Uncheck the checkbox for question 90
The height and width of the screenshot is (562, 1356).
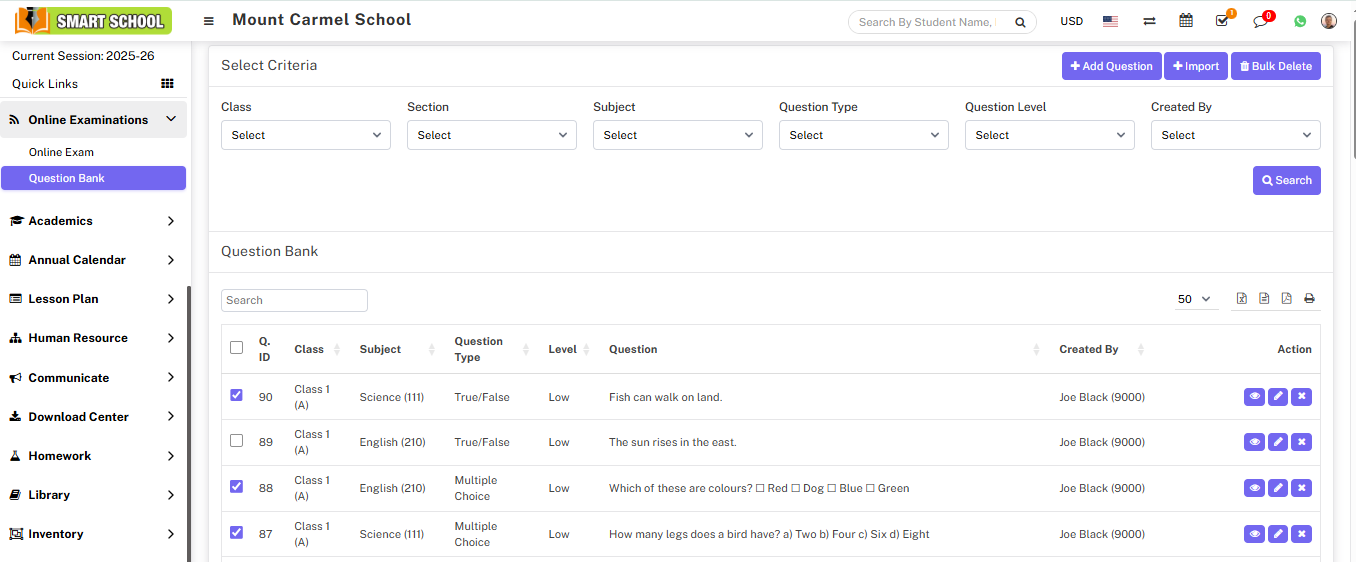(236, 396)
